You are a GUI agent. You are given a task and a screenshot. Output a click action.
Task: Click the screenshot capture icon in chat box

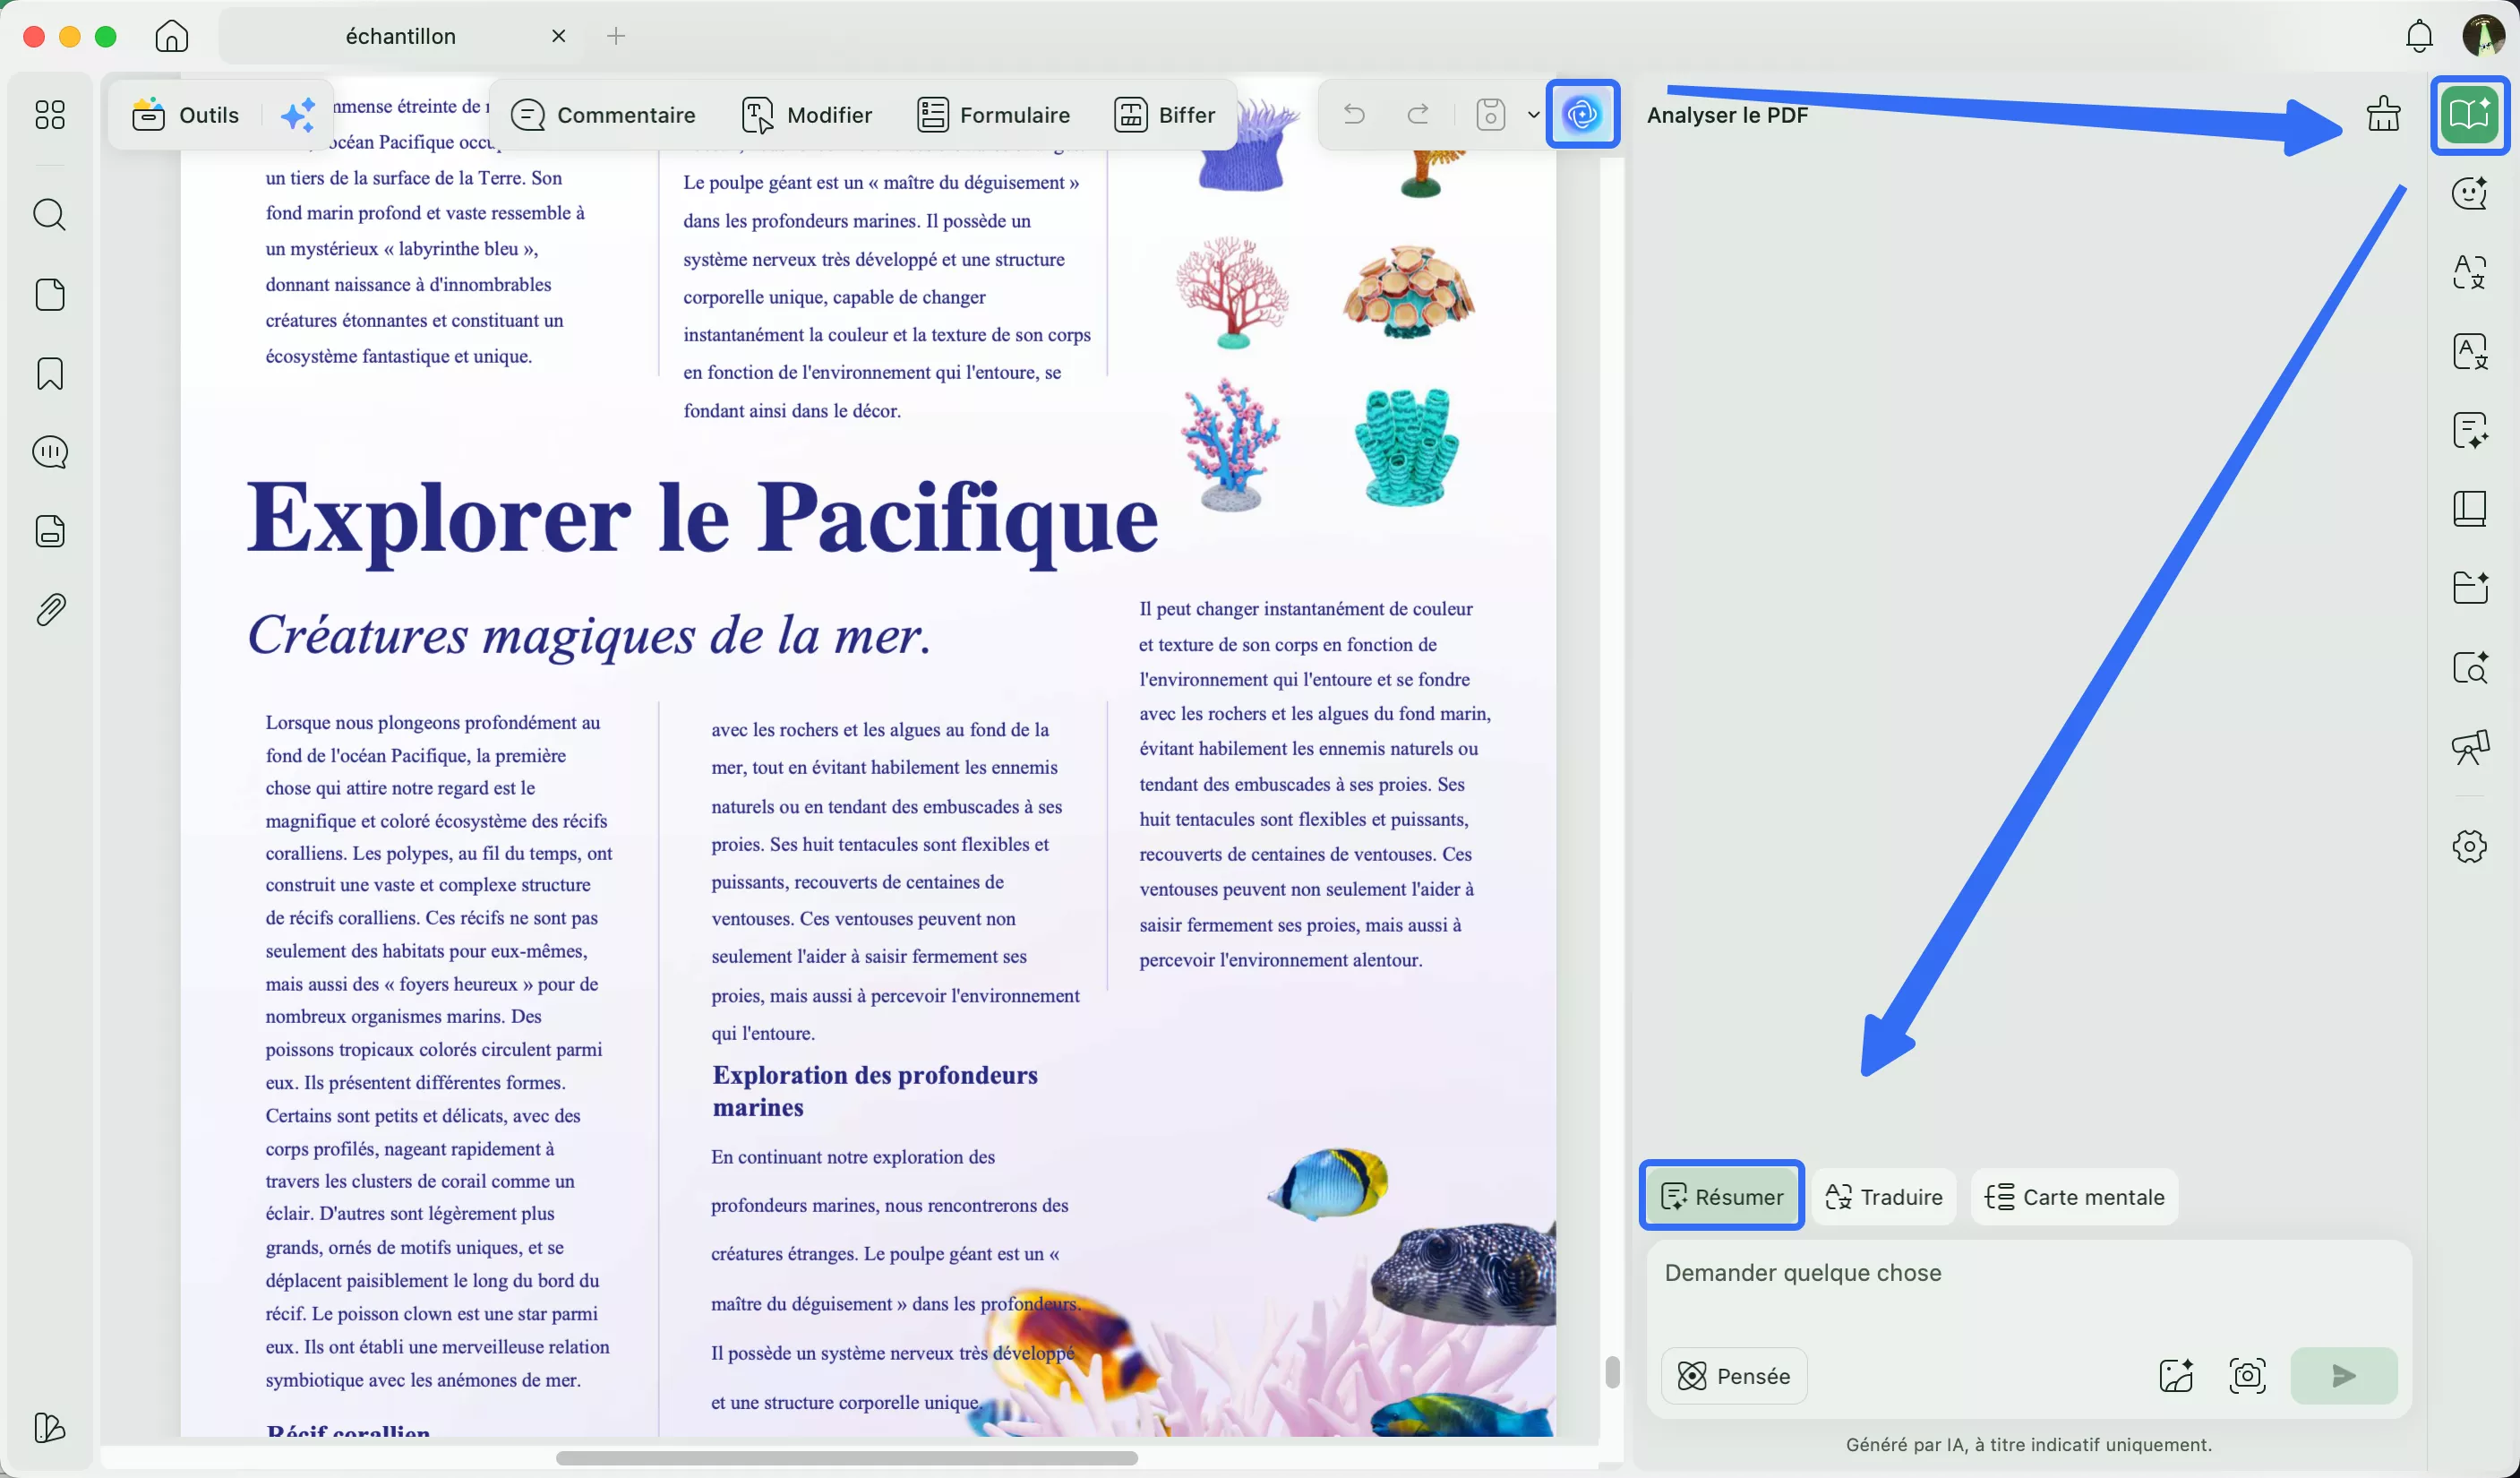point(2247,1376)
